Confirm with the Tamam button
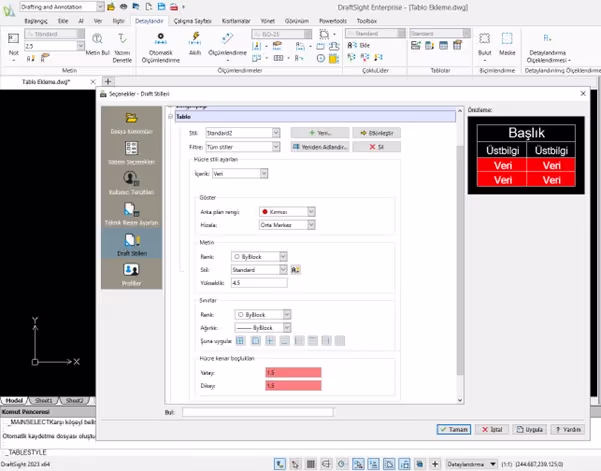This screenshot has height=471, width=601. 453,429
